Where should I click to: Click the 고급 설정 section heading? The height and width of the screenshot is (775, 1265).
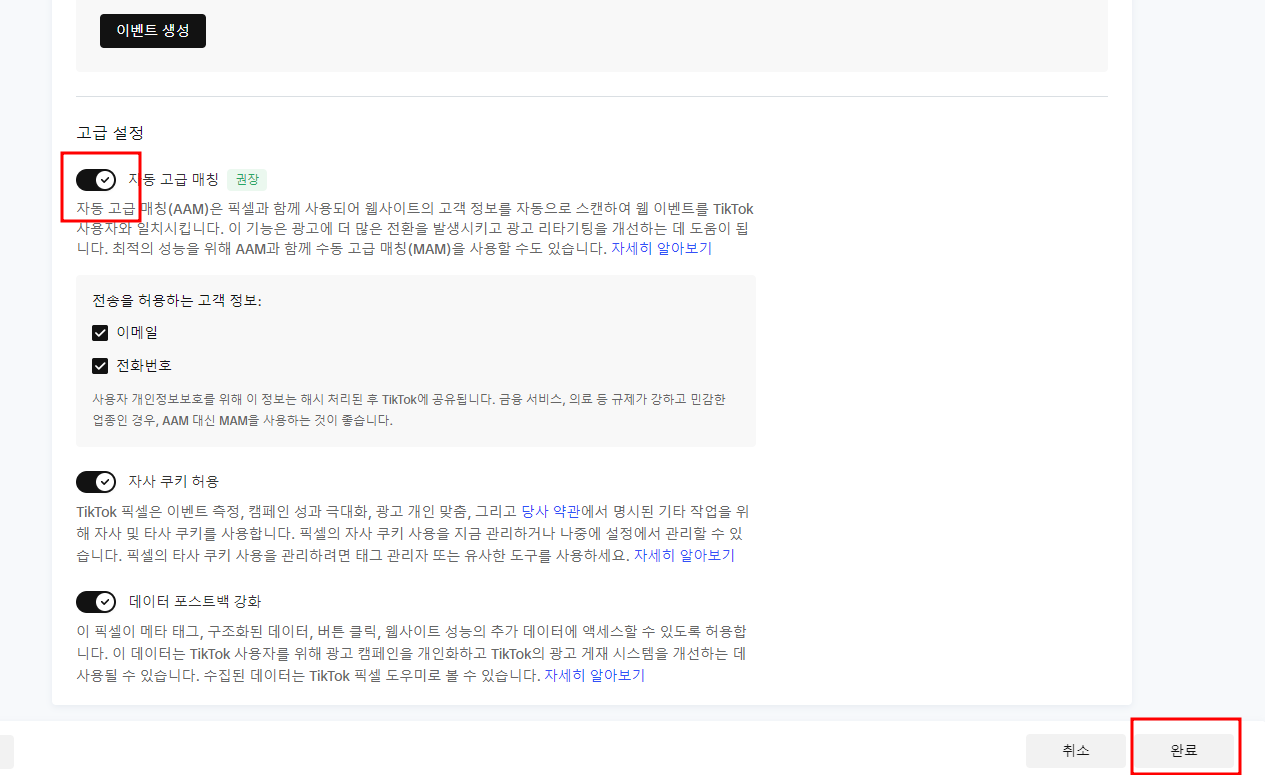(x=110, y=133)
